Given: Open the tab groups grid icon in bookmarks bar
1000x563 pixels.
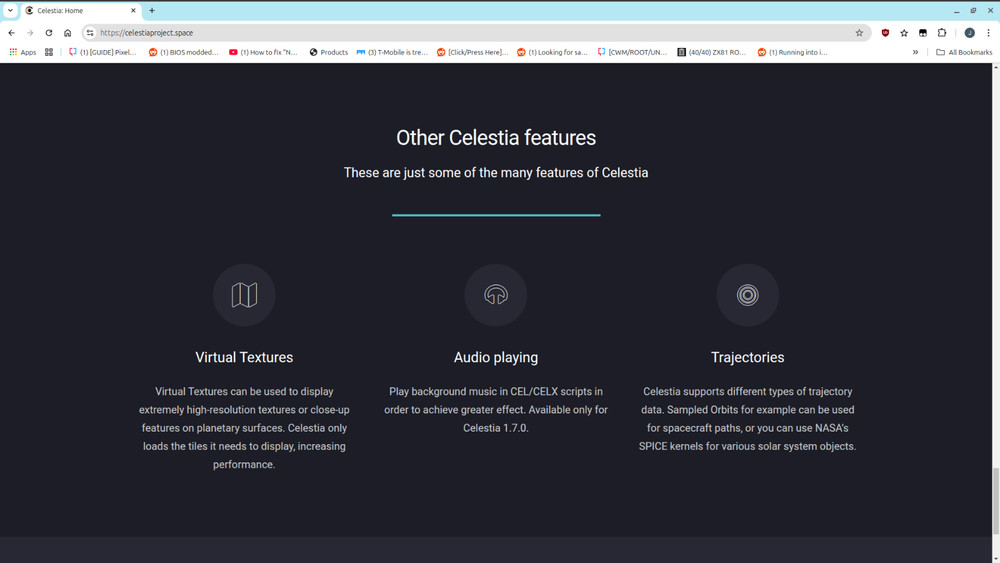Looking at the screenshot, I should 48,52.
